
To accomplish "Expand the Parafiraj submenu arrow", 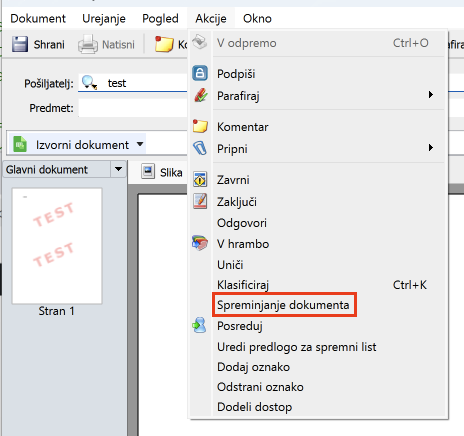I will tap(431, 95).
